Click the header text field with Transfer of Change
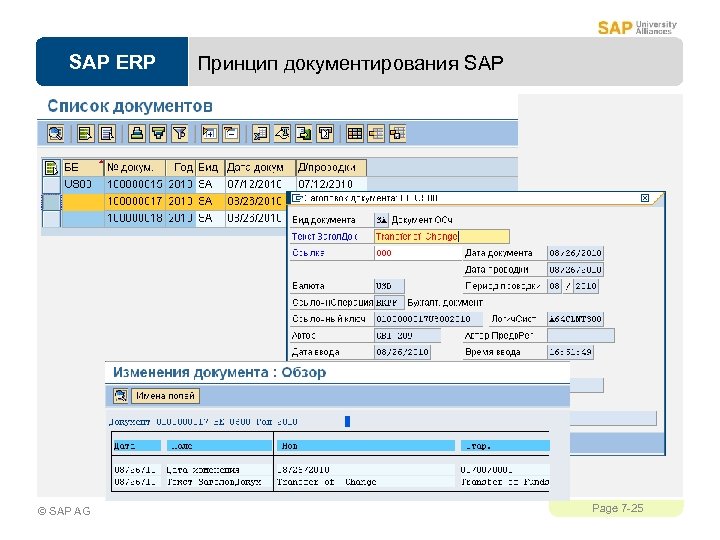This screenshot has width=720, height=540. [x=442, y=236]
